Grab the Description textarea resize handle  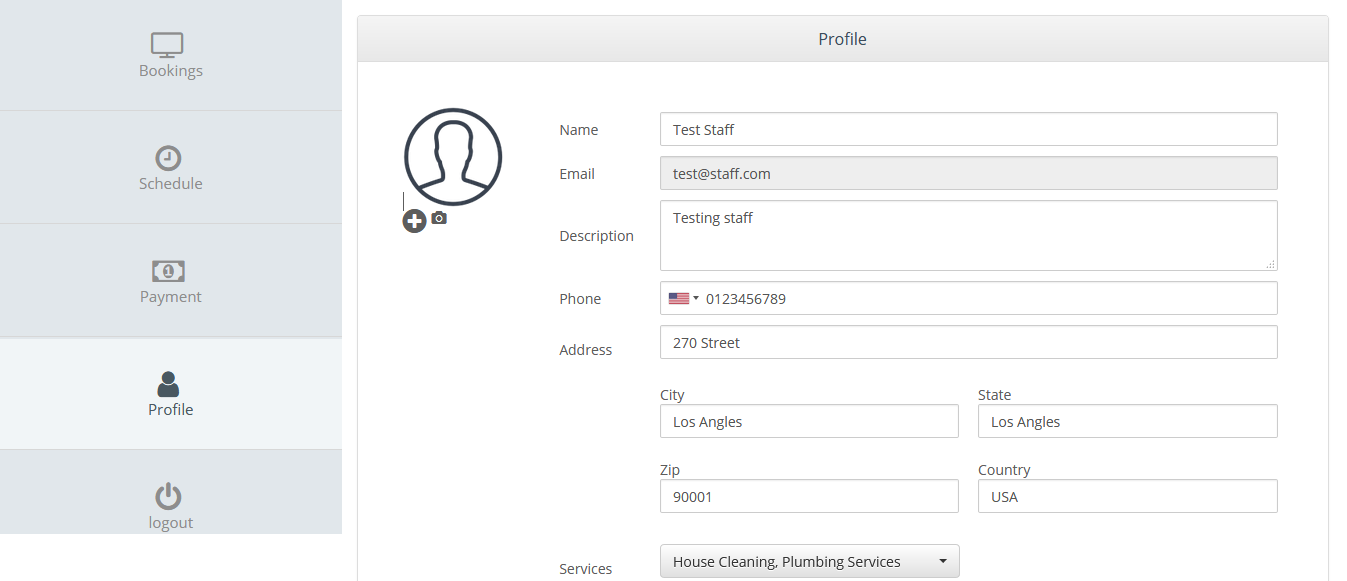click(x=1271, y=264)
